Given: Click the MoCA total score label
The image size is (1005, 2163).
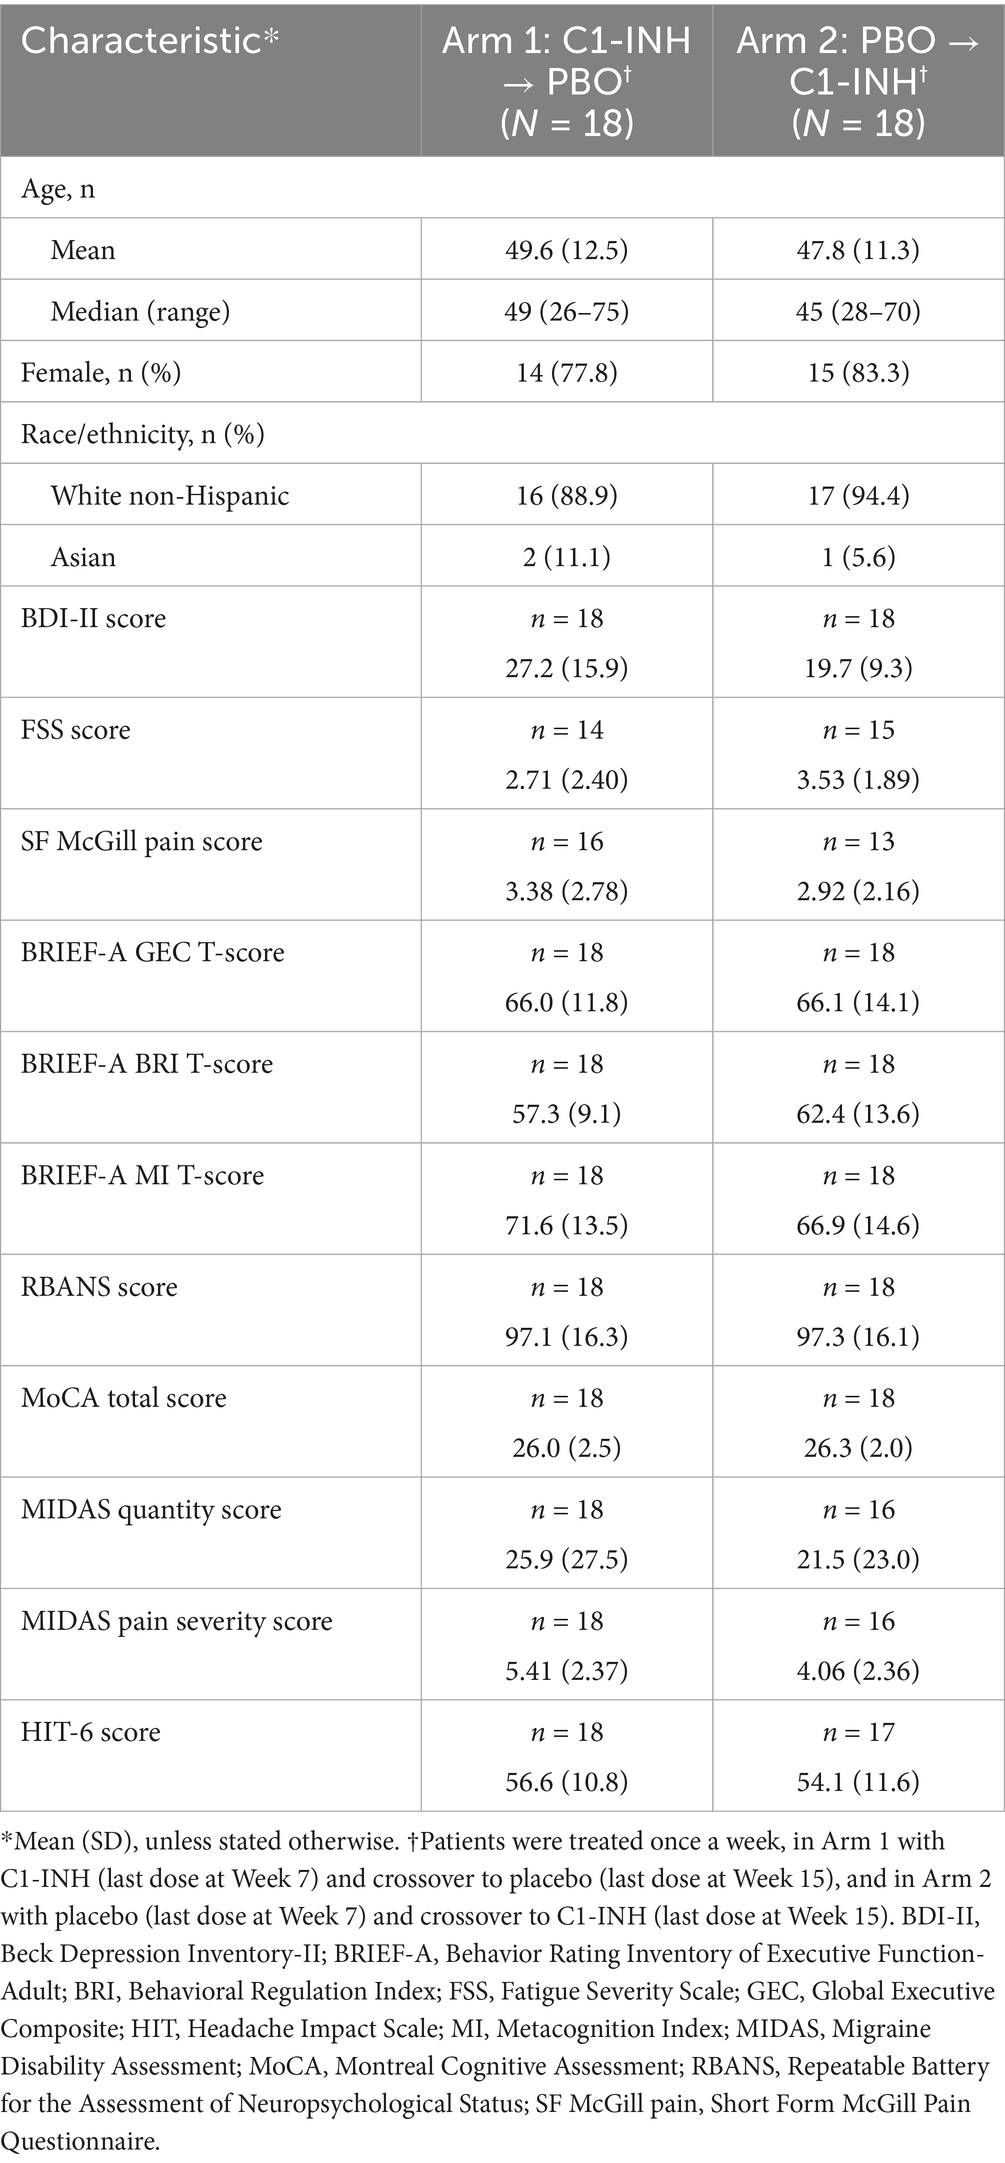Looking at the screenshot, I should [124, 1398].
